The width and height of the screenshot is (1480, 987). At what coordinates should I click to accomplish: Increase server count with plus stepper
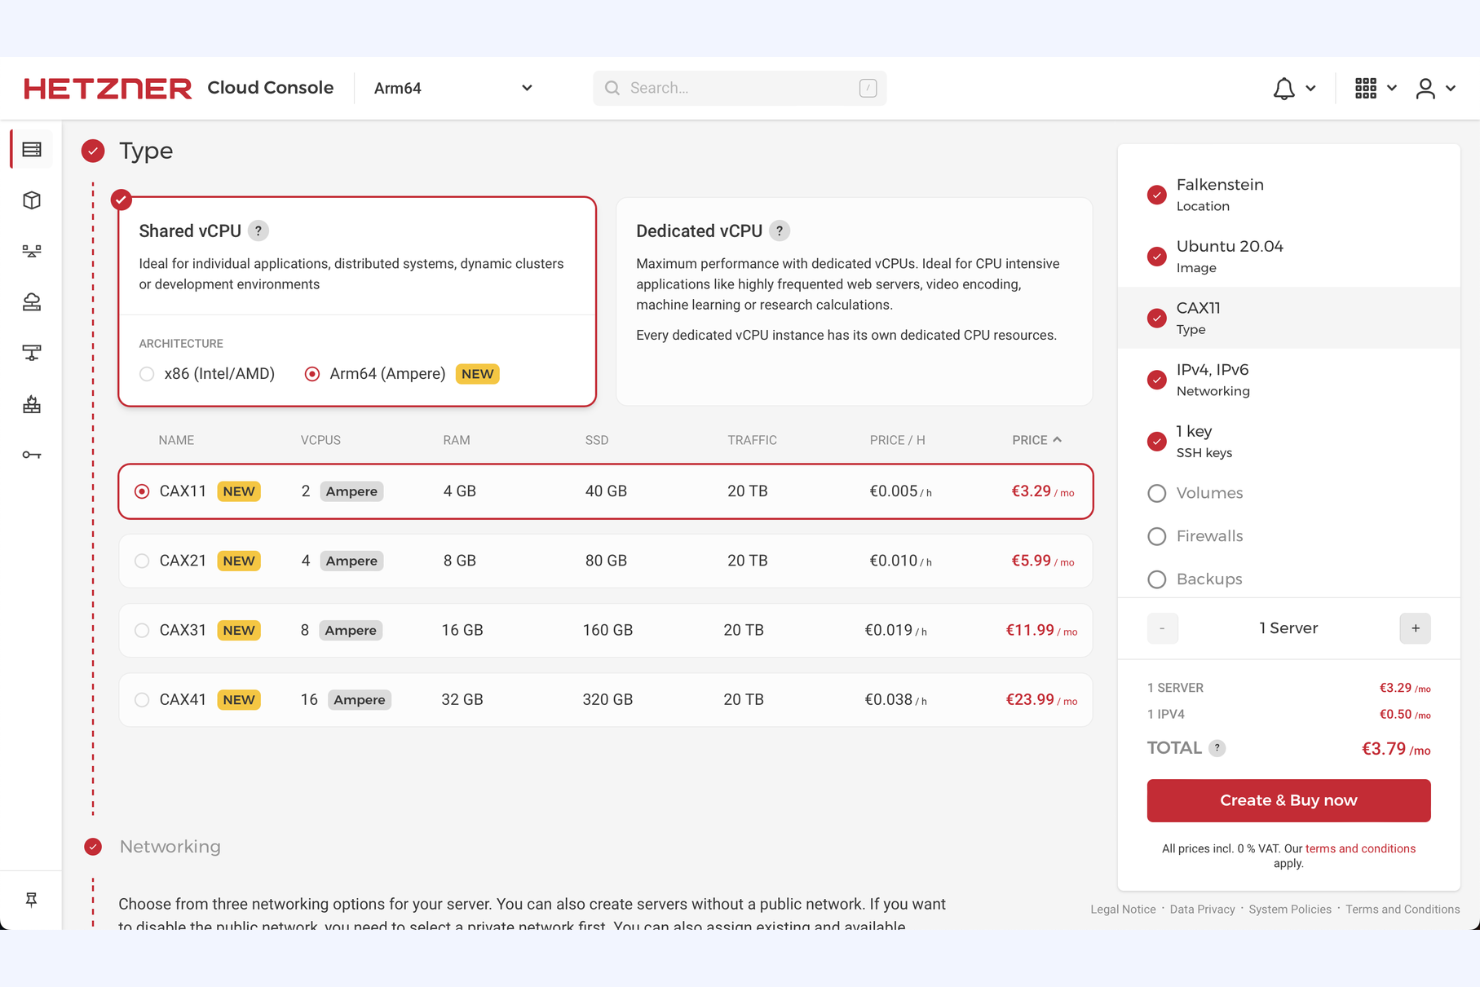tap(1414, 628)
